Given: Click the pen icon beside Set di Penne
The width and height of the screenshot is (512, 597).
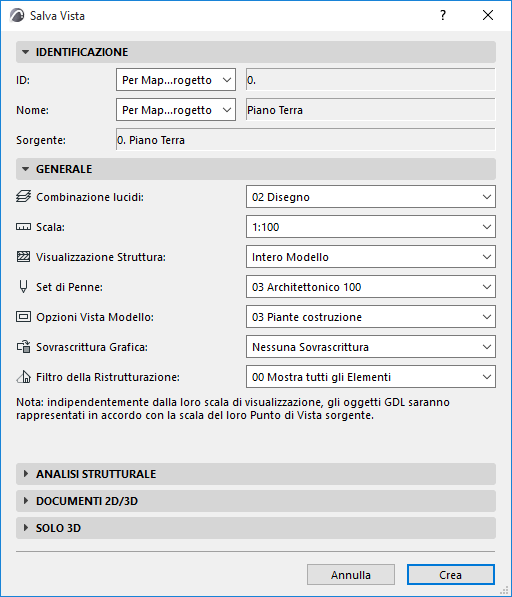Looking at the screenshot, I should click(x=23, y=287).
